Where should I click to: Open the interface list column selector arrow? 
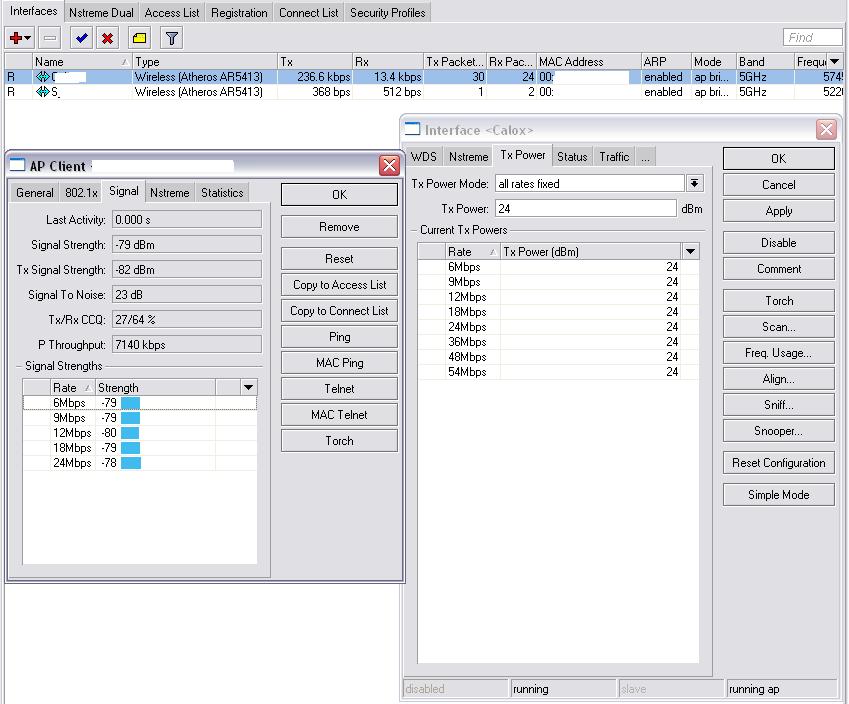835,62
